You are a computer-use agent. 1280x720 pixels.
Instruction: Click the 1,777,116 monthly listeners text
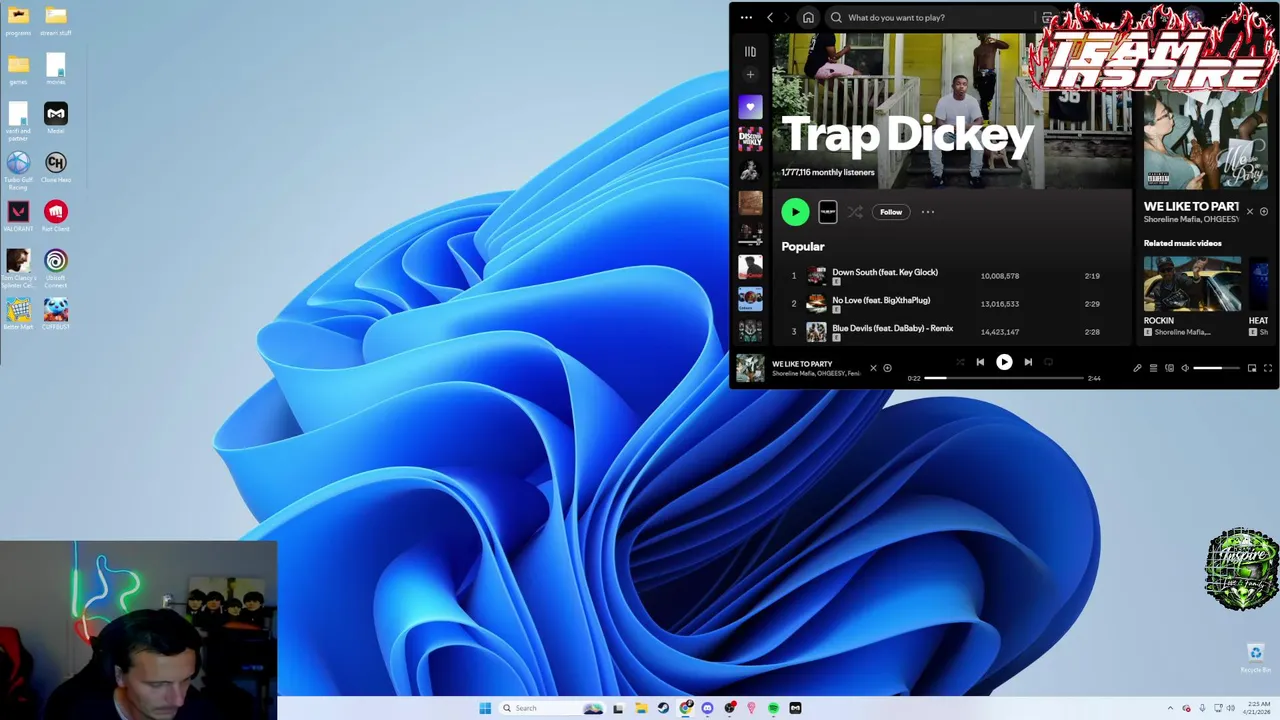coord(828,172)
